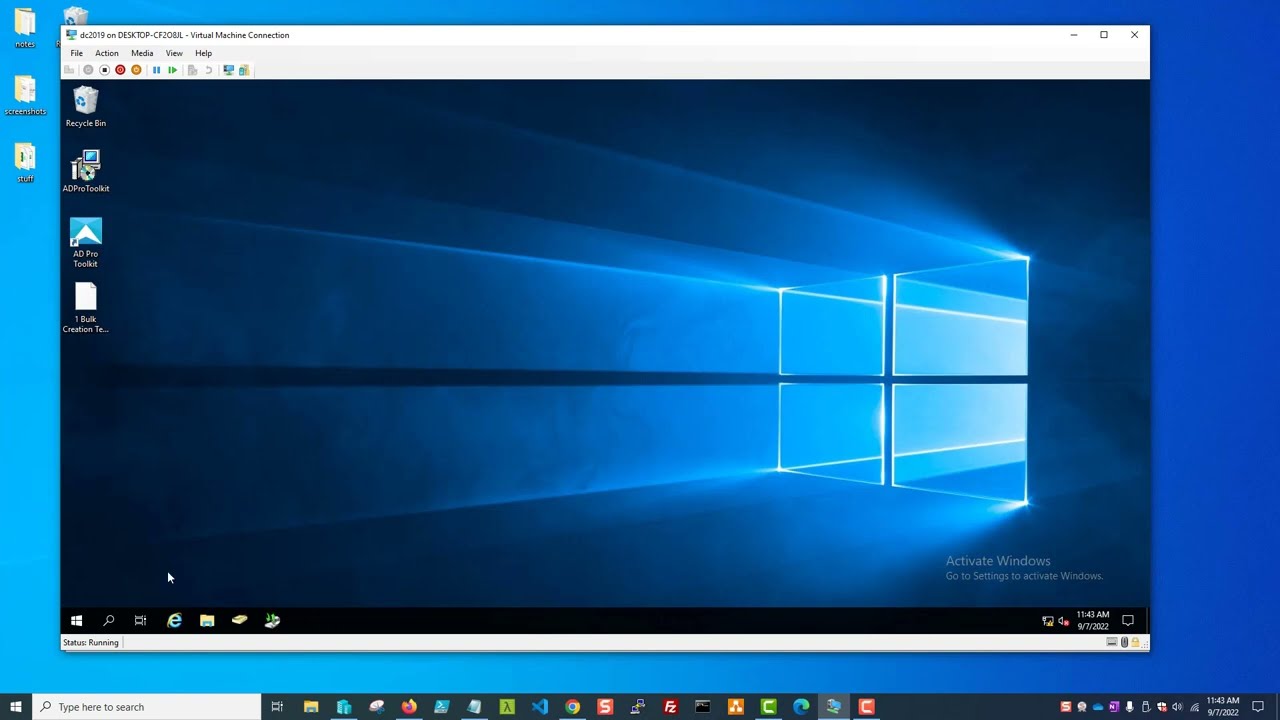1280x720 pixels.
Task: Click the Enhanced Session monitor icon
Action: 228,70
